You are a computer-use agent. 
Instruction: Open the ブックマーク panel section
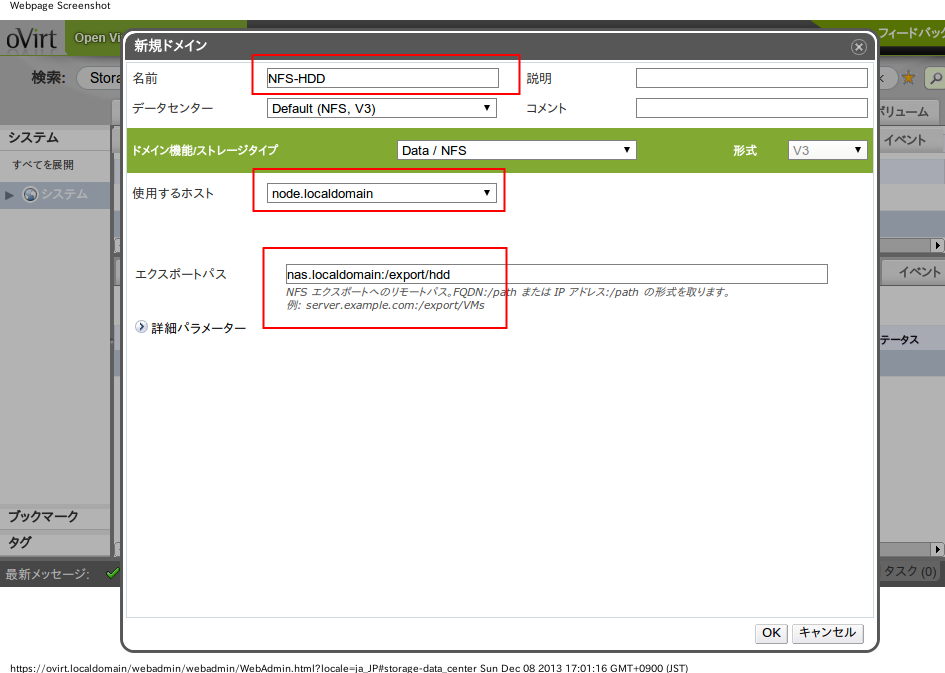(44, 517)
